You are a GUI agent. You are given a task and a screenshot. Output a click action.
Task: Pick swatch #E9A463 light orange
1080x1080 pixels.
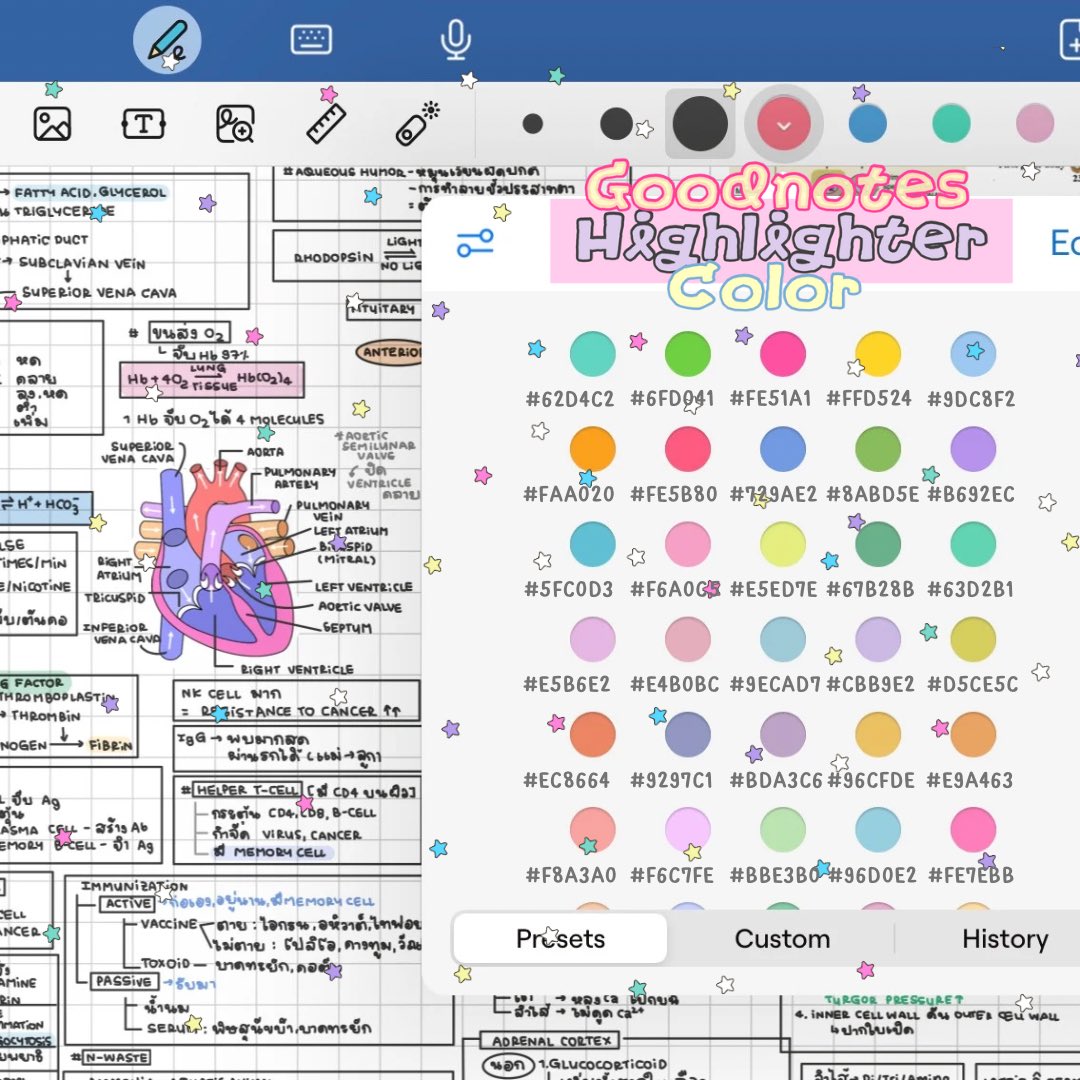(973, 735)
